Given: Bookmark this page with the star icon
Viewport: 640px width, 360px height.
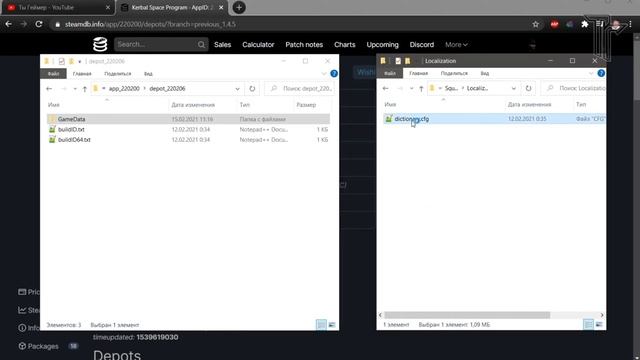Looking at the screenshot, I should pos(536,24).
